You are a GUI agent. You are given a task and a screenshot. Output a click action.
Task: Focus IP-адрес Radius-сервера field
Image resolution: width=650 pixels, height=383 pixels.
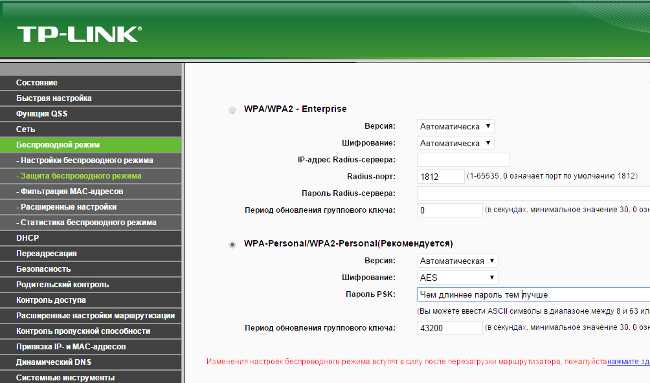point(463,160)
